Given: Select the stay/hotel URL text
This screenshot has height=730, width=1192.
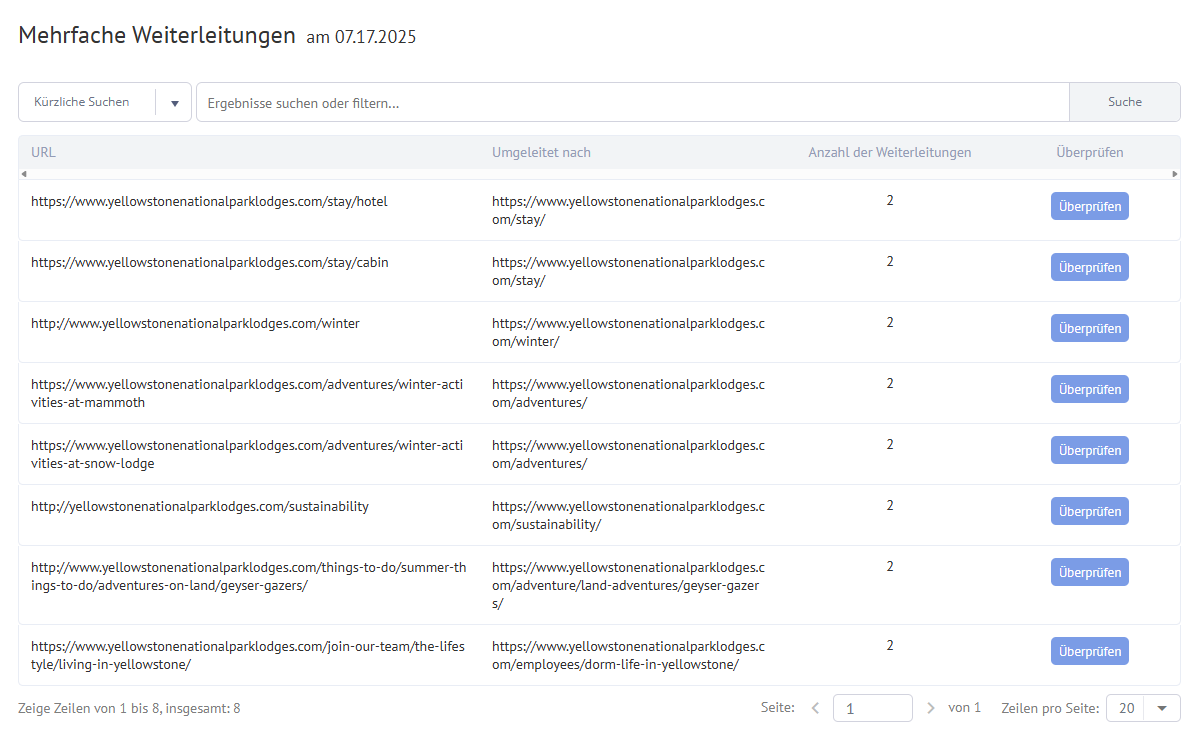Looking at the screenshot, I should click(209, 202).
